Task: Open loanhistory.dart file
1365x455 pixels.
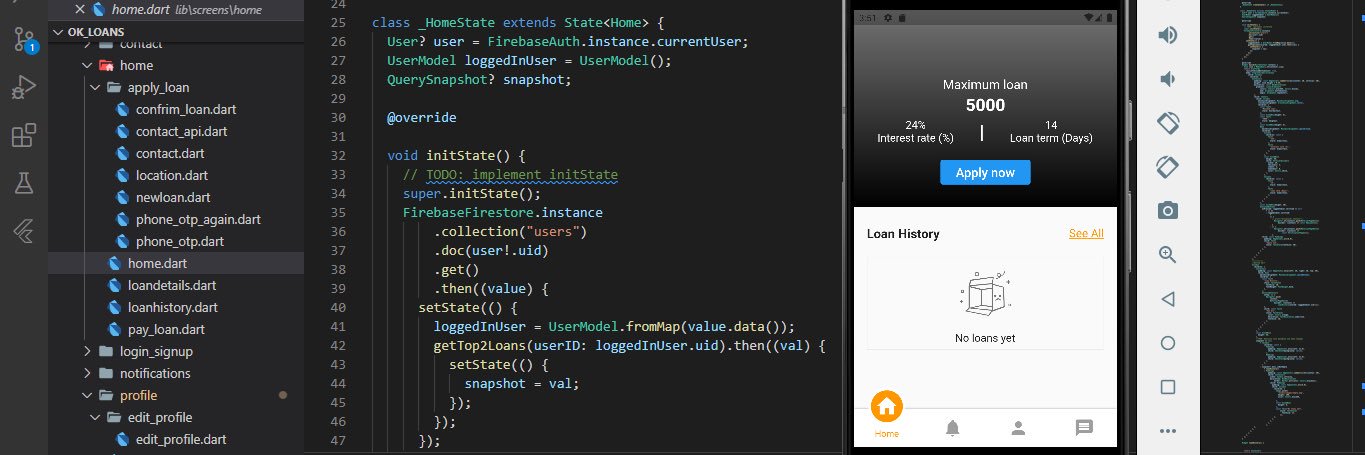Action: point(173,307)
